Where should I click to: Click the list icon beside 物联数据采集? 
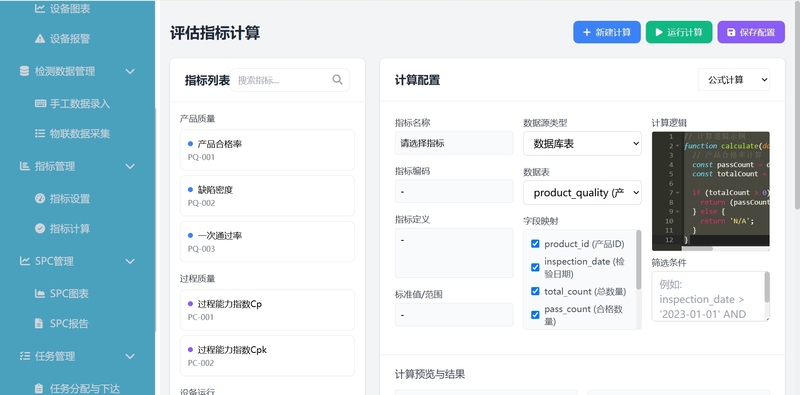coord(40,133)
